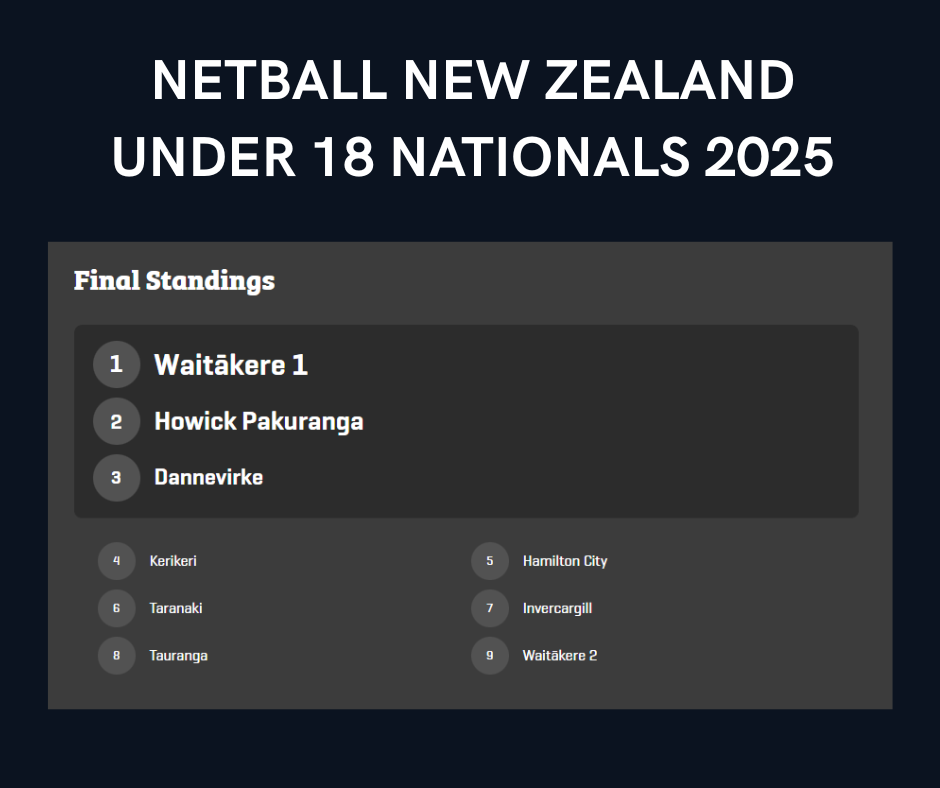Select the number 5 position badge
The height and width of the screenshot is (788, 940).
click(x=490, y=561)
